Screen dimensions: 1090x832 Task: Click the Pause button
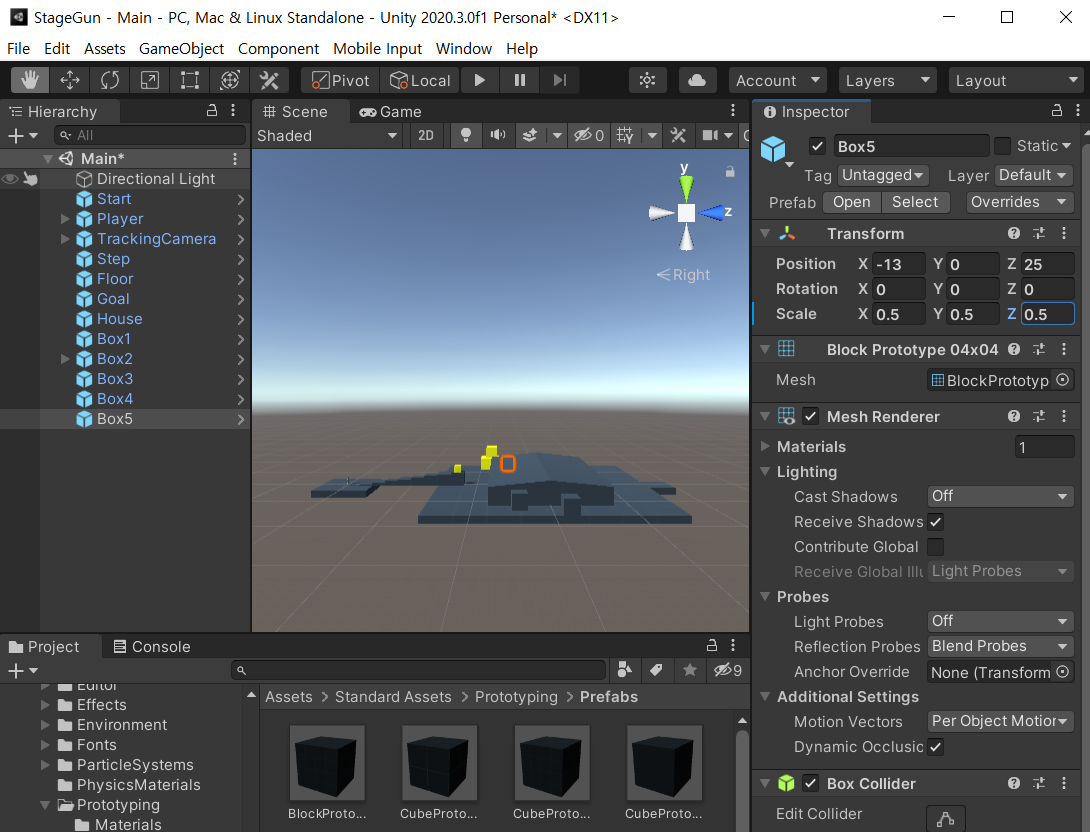click(519, 81)
